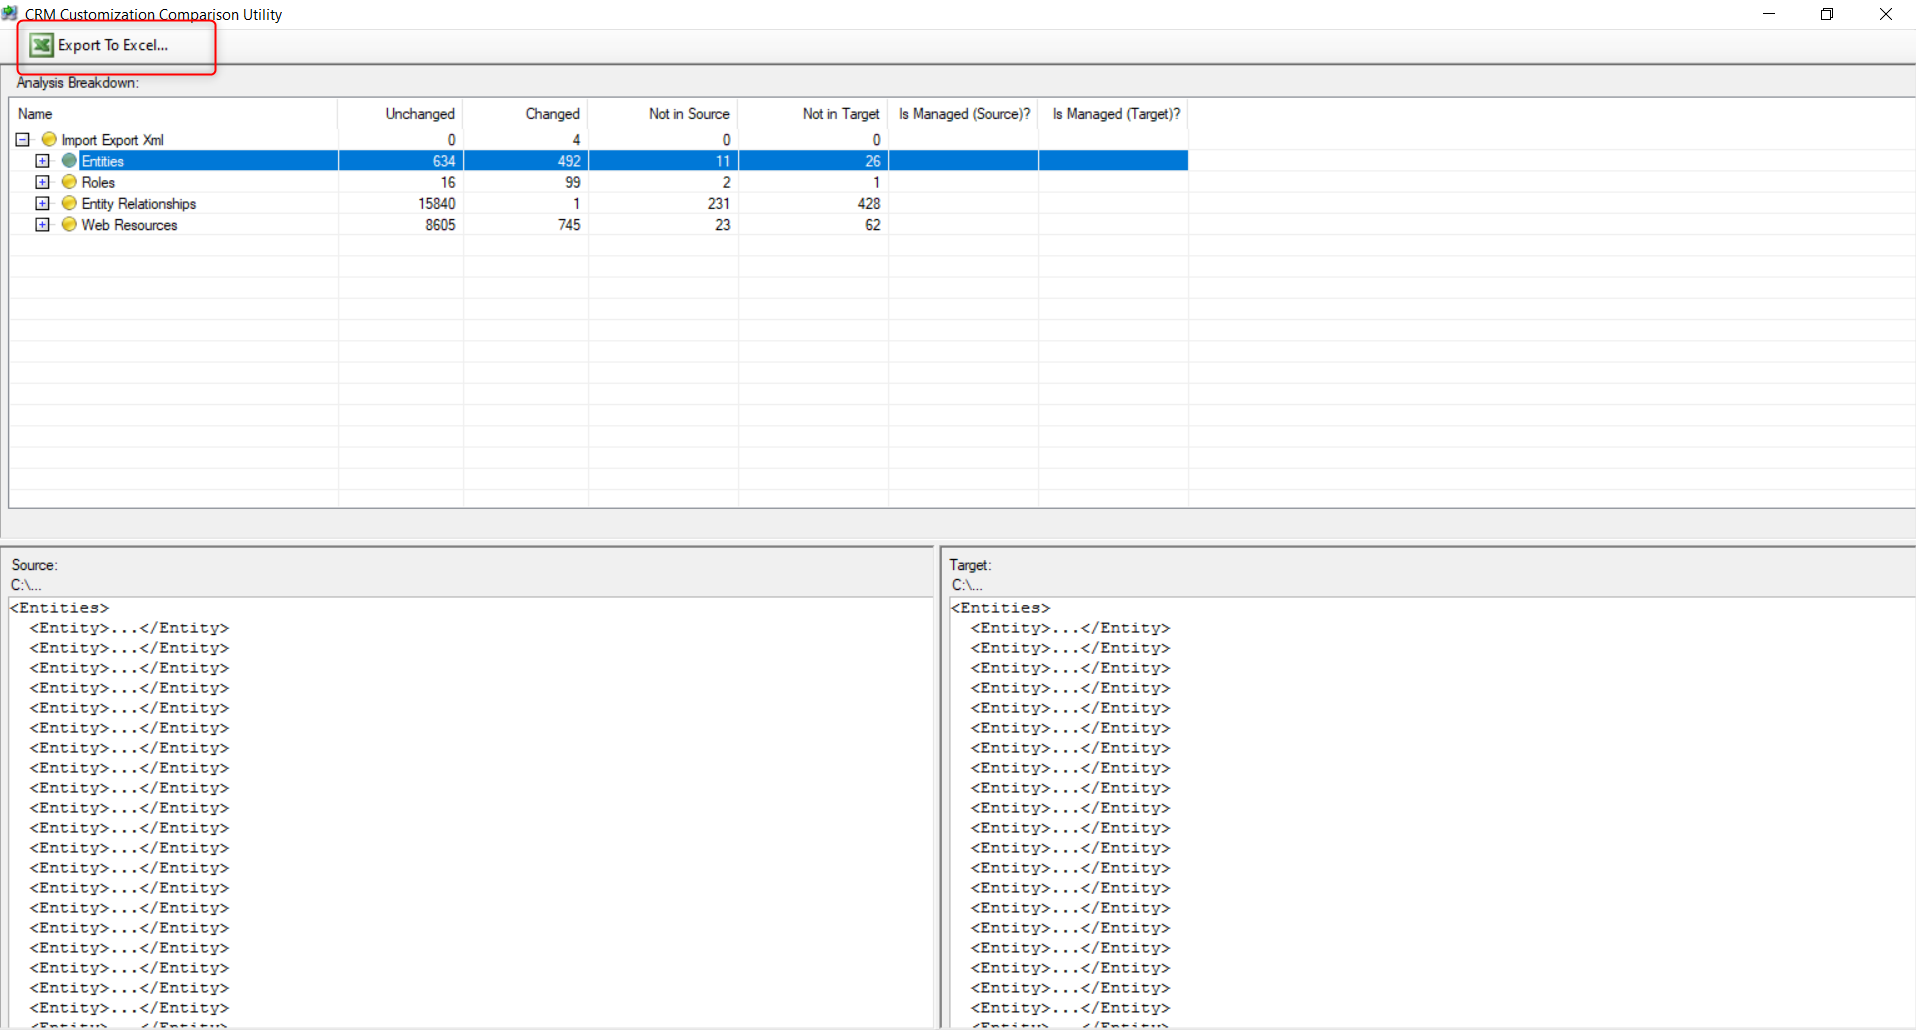Viewport: 1916px width, 1030px height.
Task: Minimize the CRM Customization Comparison Utility window
Action: 1769,14
